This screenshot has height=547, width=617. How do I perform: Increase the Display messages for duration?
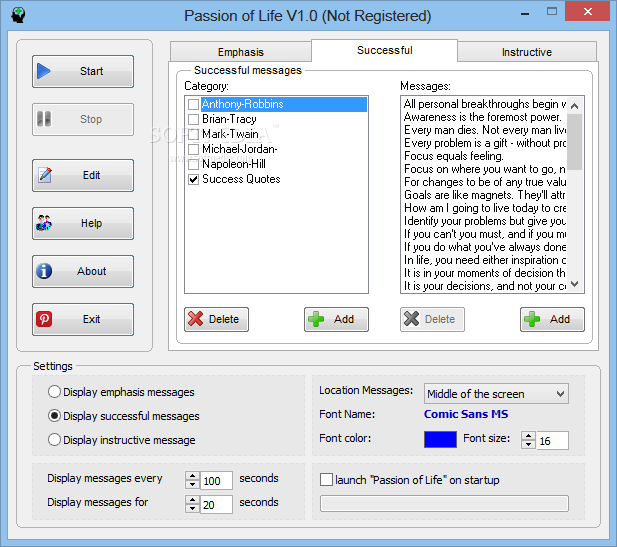192,500
